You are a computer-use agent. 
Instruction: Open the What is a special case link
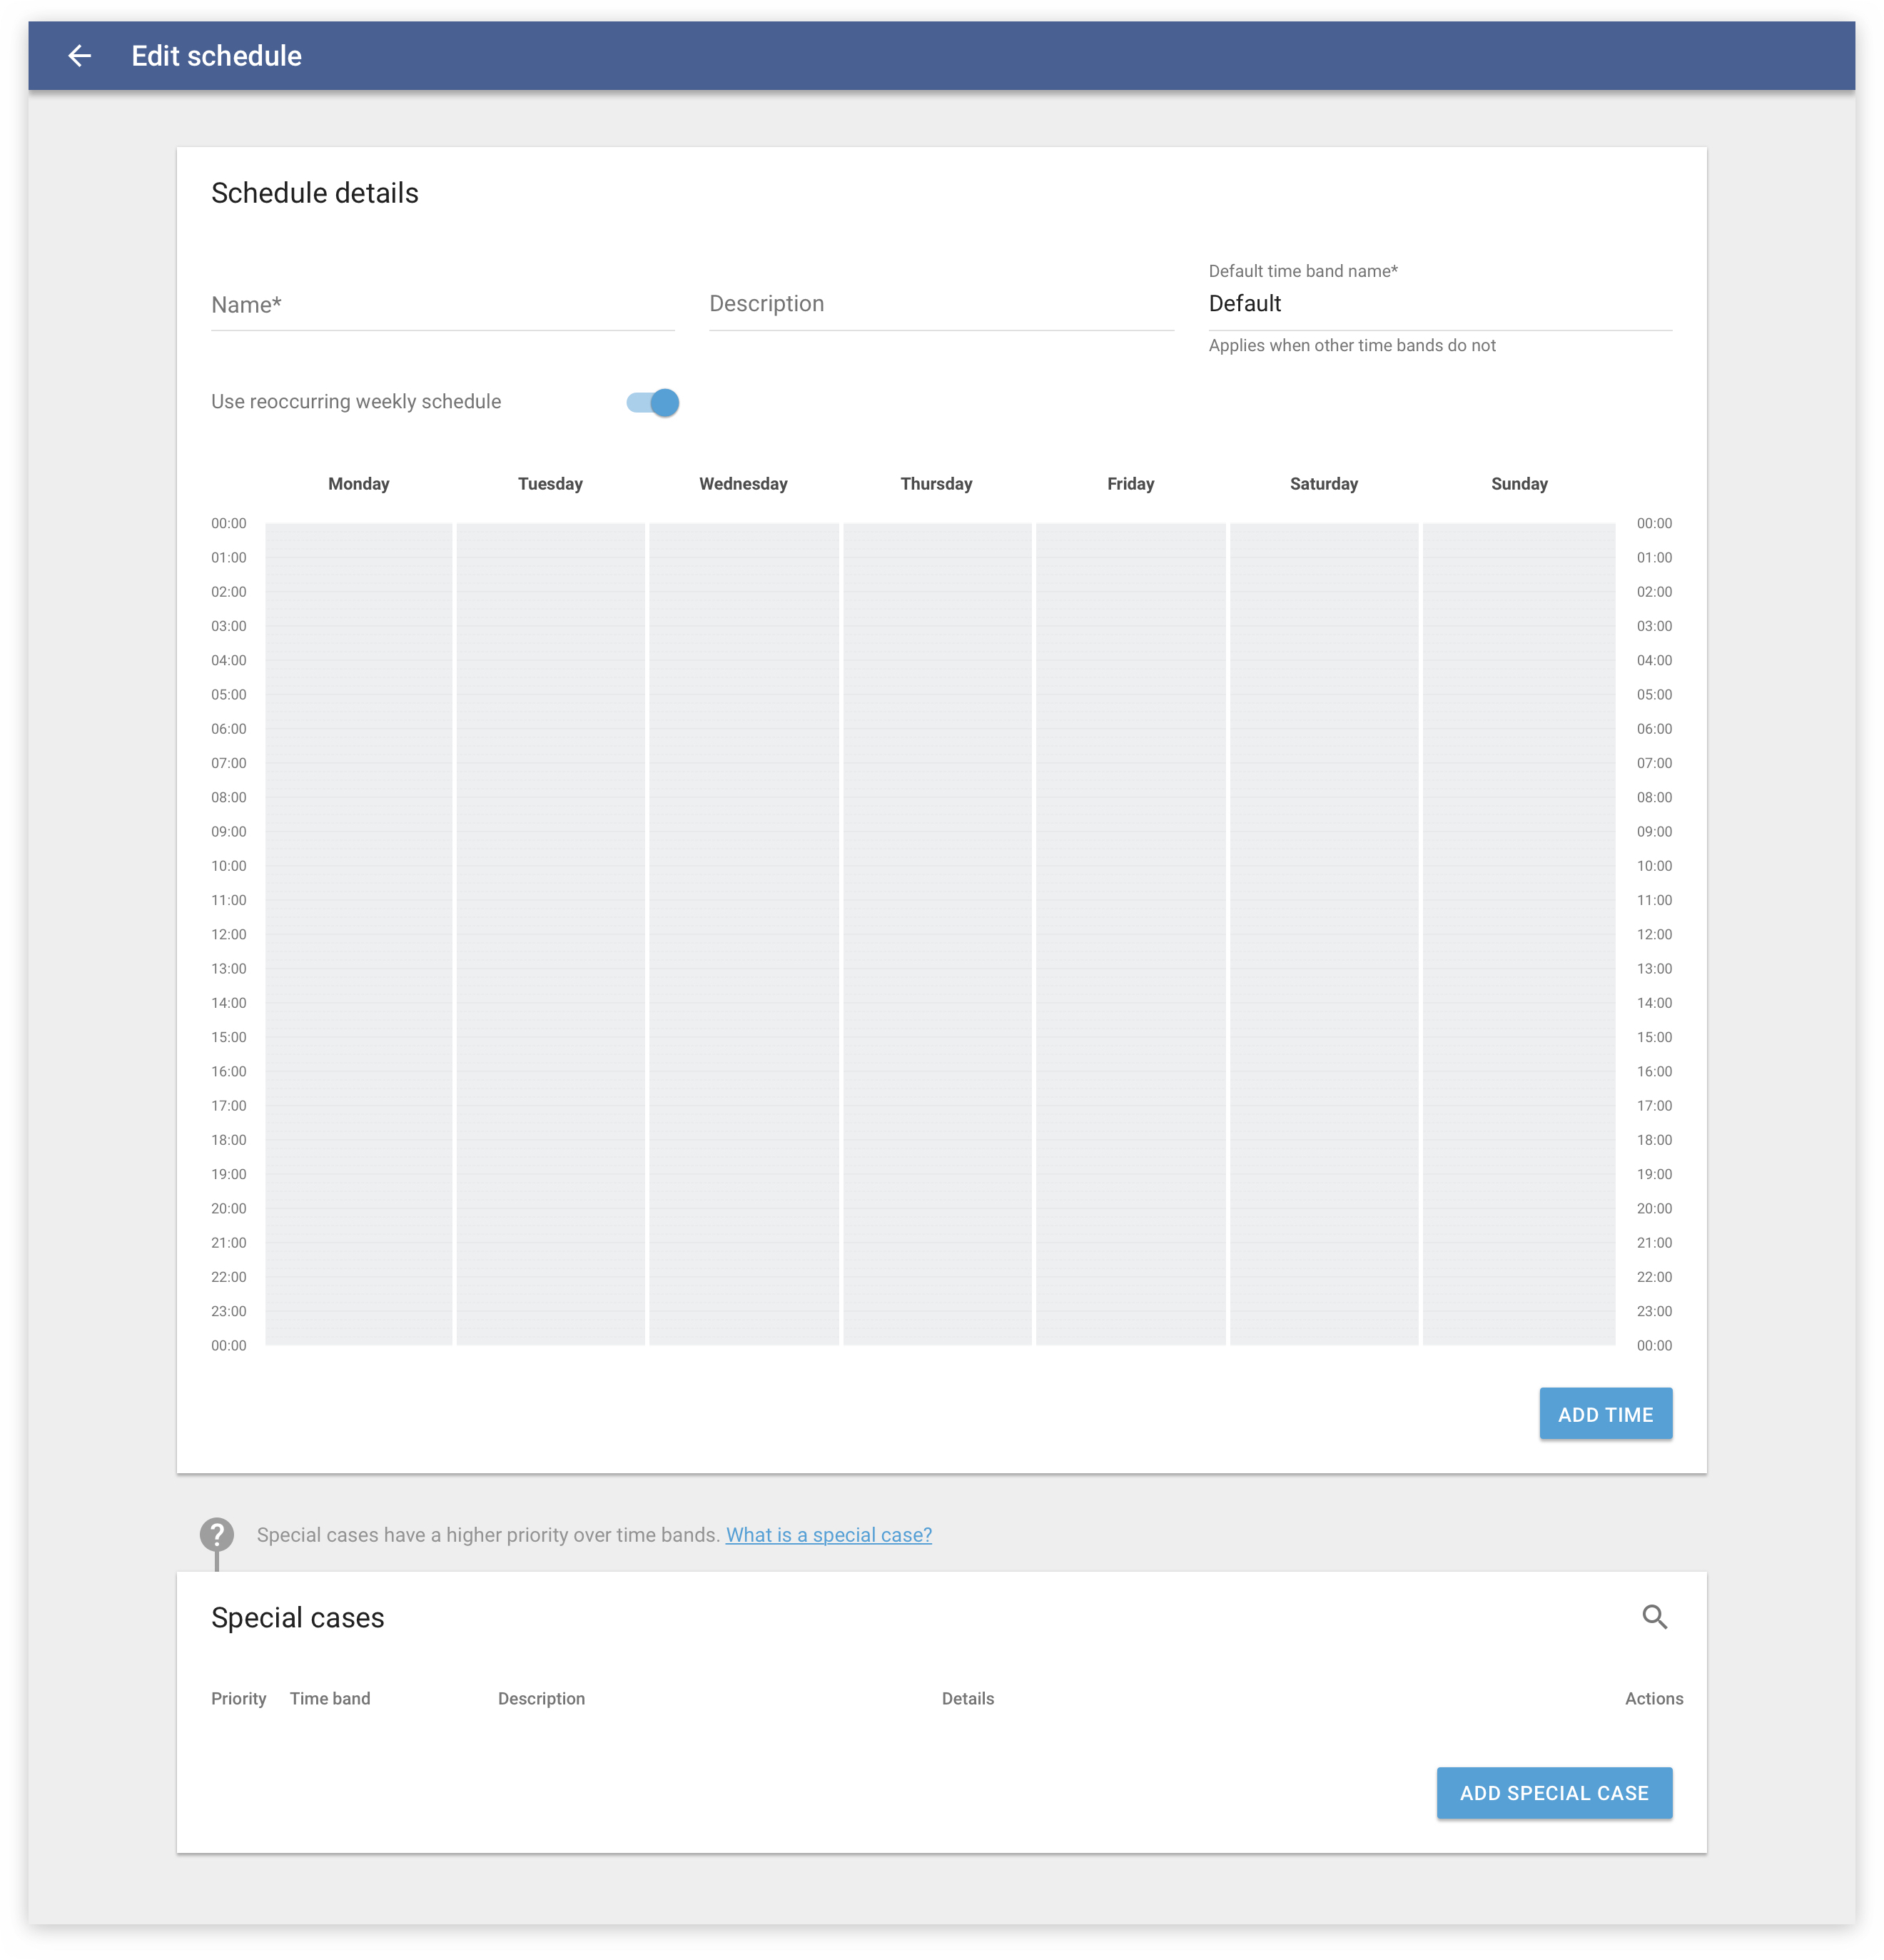click(829, 1535)
